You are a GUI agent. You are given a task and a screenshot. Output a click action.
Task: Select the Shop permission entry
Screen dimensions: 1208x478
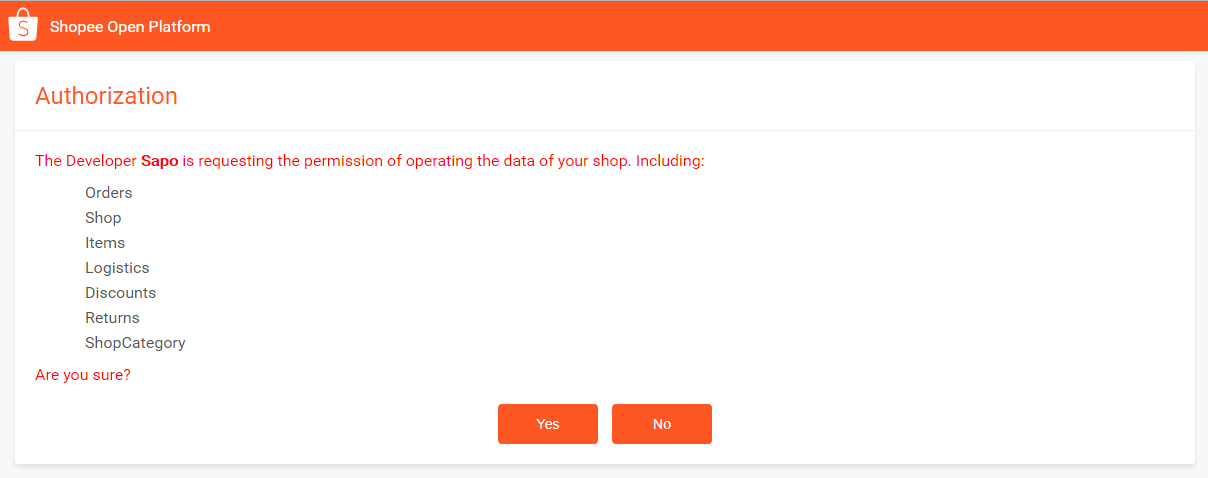click(103, 218)
